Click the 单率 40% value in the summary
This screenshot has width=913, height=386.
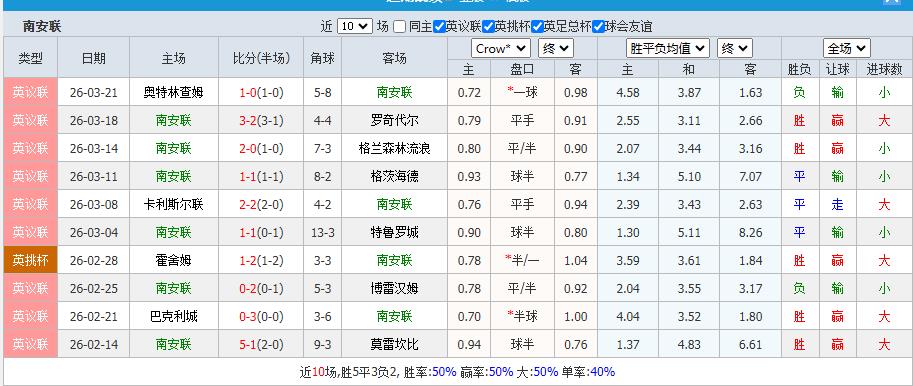click(x=603, y=372)
